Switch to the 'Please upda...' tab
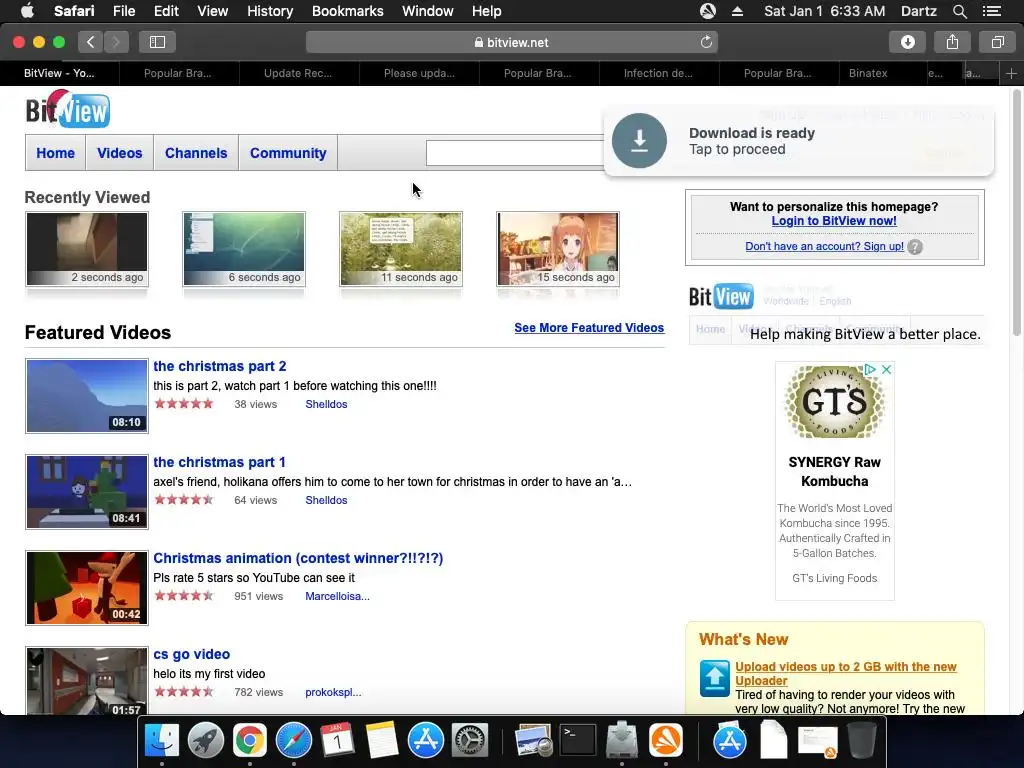Viewport: 1024px width, 768px height. pyautogui.click(x=419, y=73)
